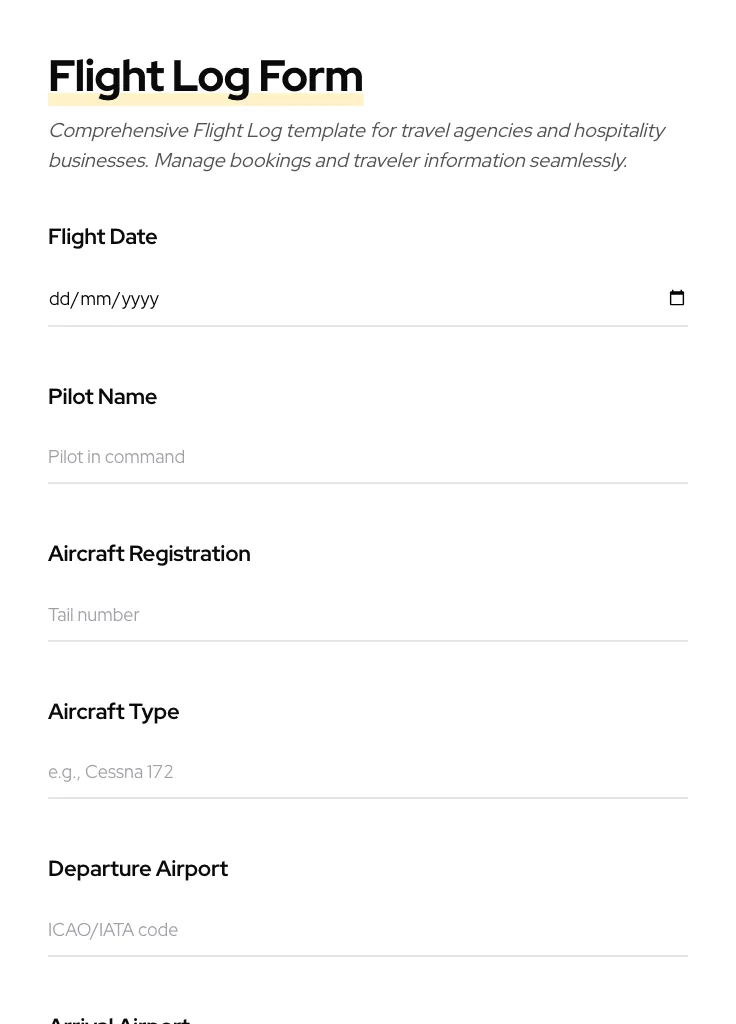Click the Aircraft Registration label
Viewport: 736px width, 1024px height.
(149, 553)
